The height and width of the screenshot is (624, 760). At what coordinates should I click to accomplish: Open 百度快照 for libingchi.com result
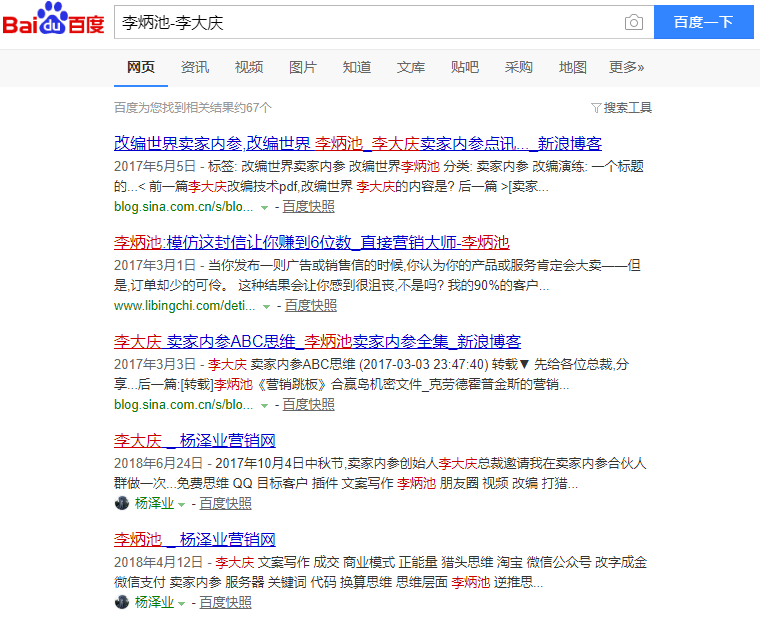(x=311, y=305)
